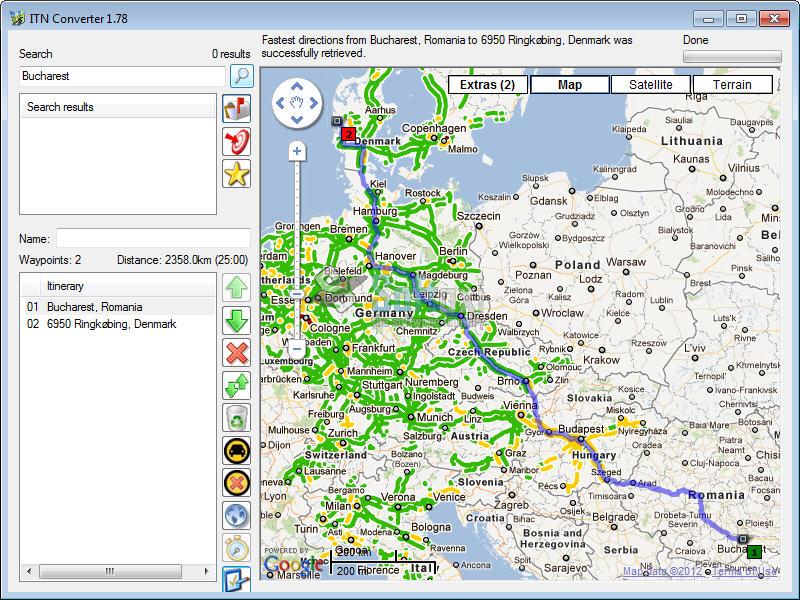The image size is (800, 600).
Task: Click the Google logo on map
Action: tap(293, 564)
